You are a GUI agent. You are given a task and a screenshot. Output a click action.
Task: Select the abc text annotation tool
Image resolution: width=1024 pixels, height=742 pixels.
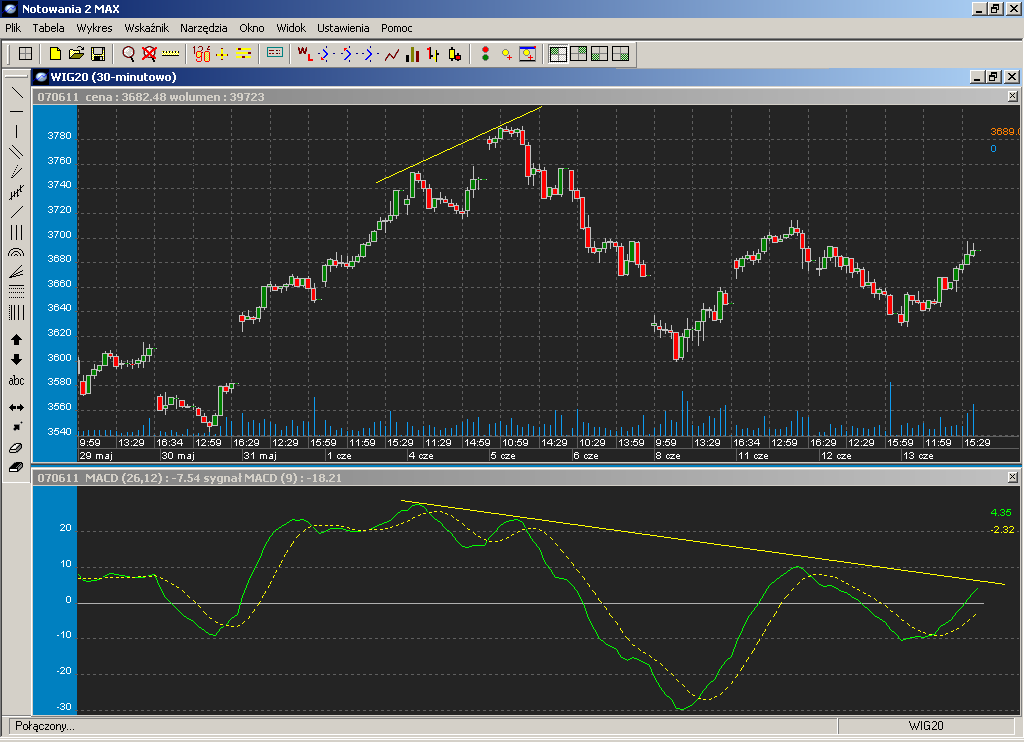(x=16, y=381)
